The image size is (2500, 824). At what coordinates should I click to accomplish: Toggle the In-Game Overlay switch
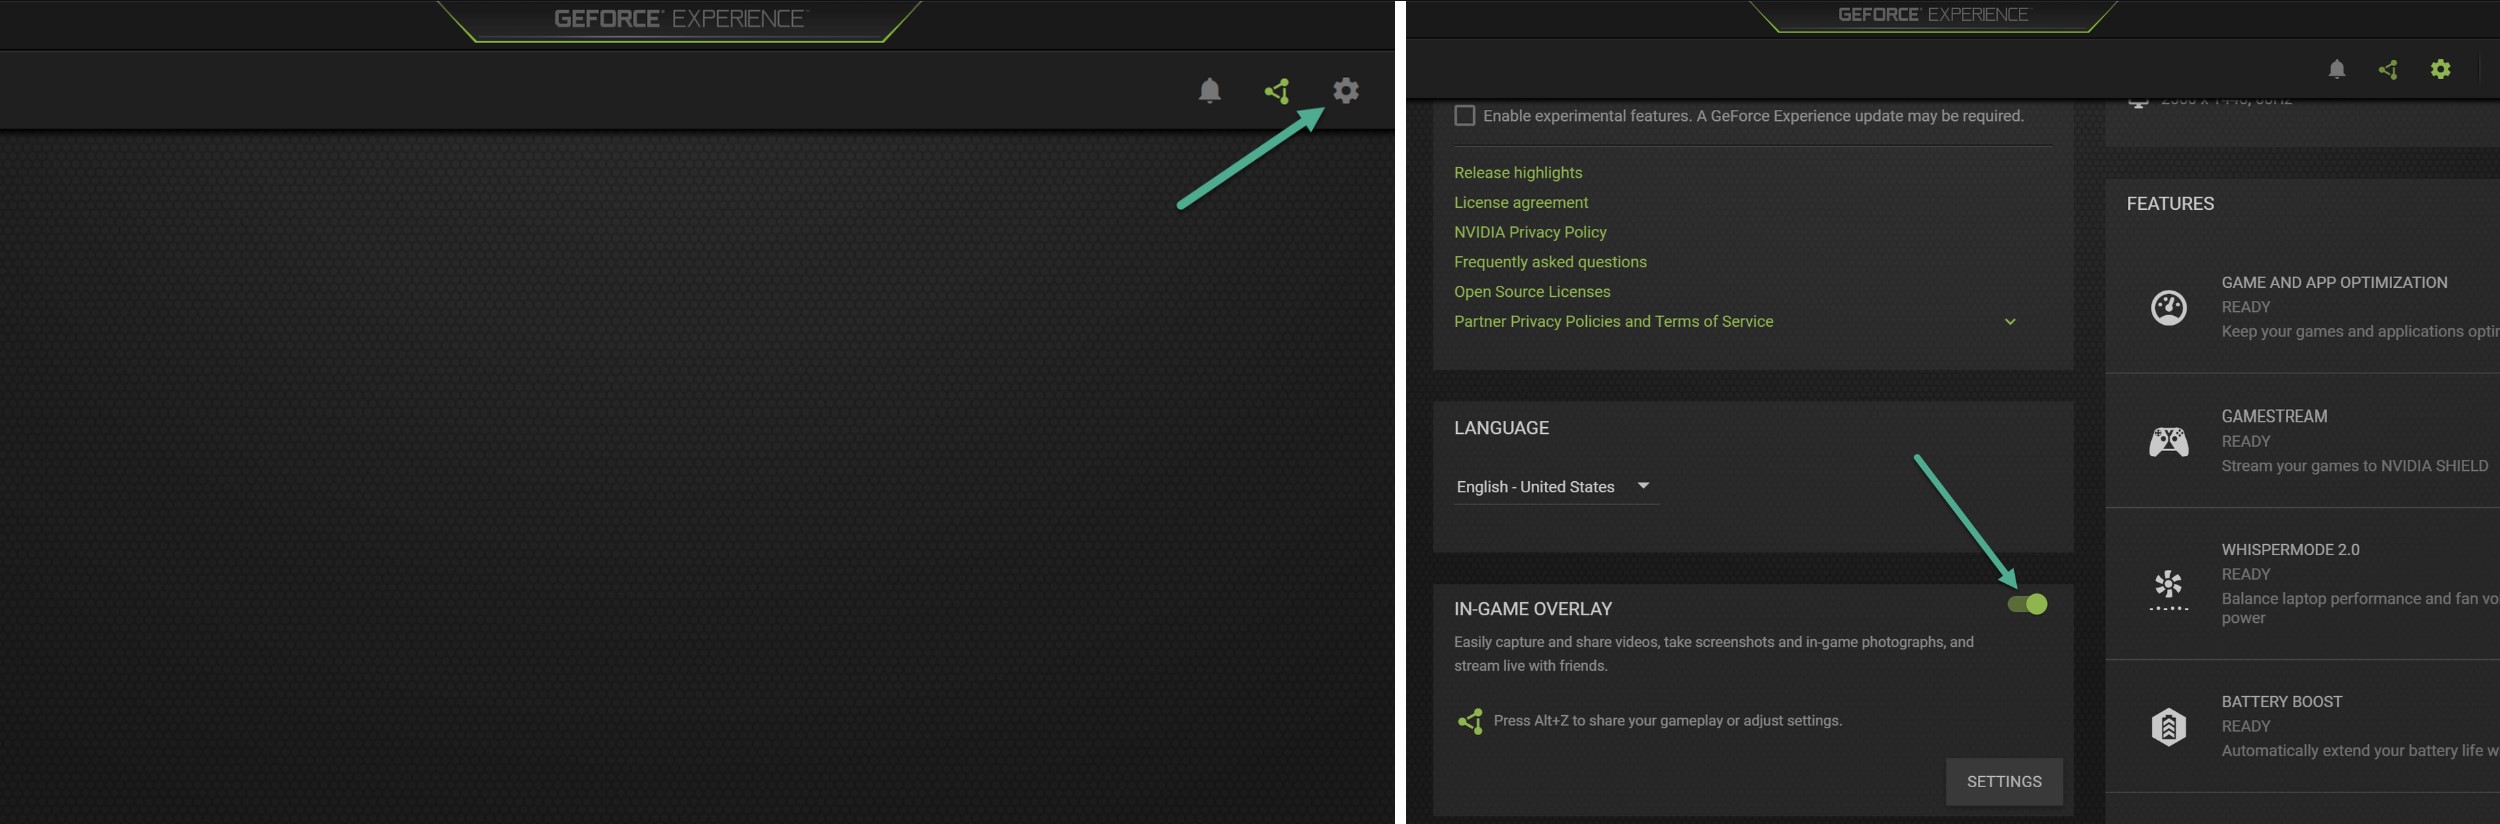click(2027, 604)
